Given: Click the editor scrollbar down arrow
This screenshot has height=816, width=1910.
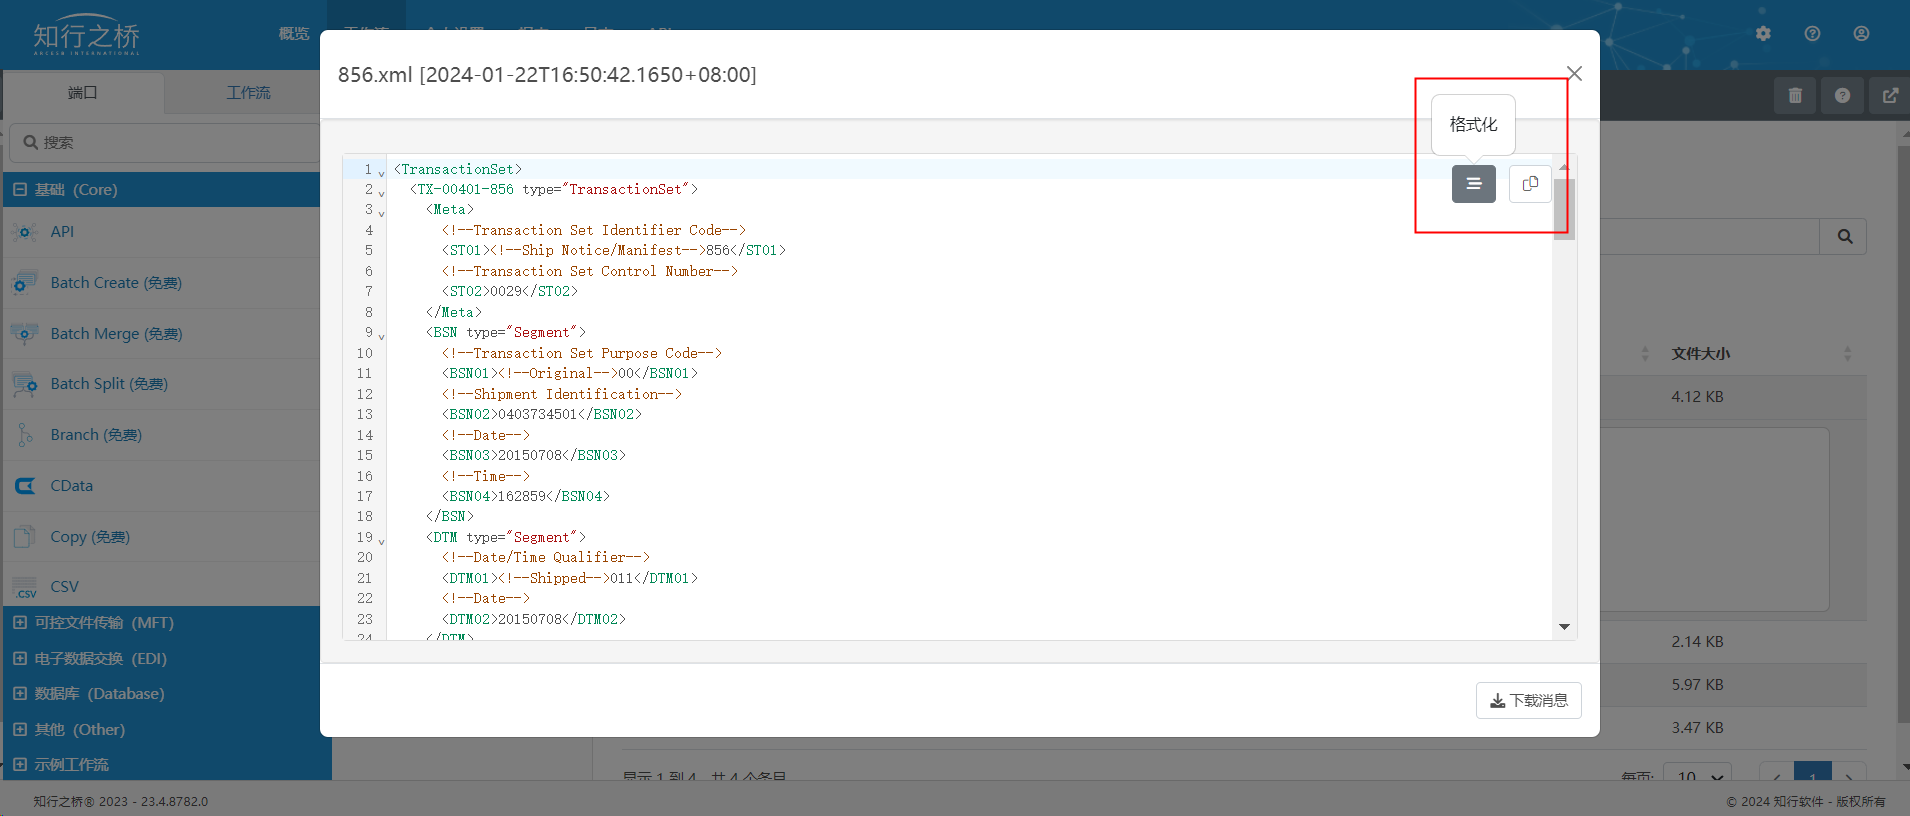Looking at the screenshot, I should [x=1564, y=627].
